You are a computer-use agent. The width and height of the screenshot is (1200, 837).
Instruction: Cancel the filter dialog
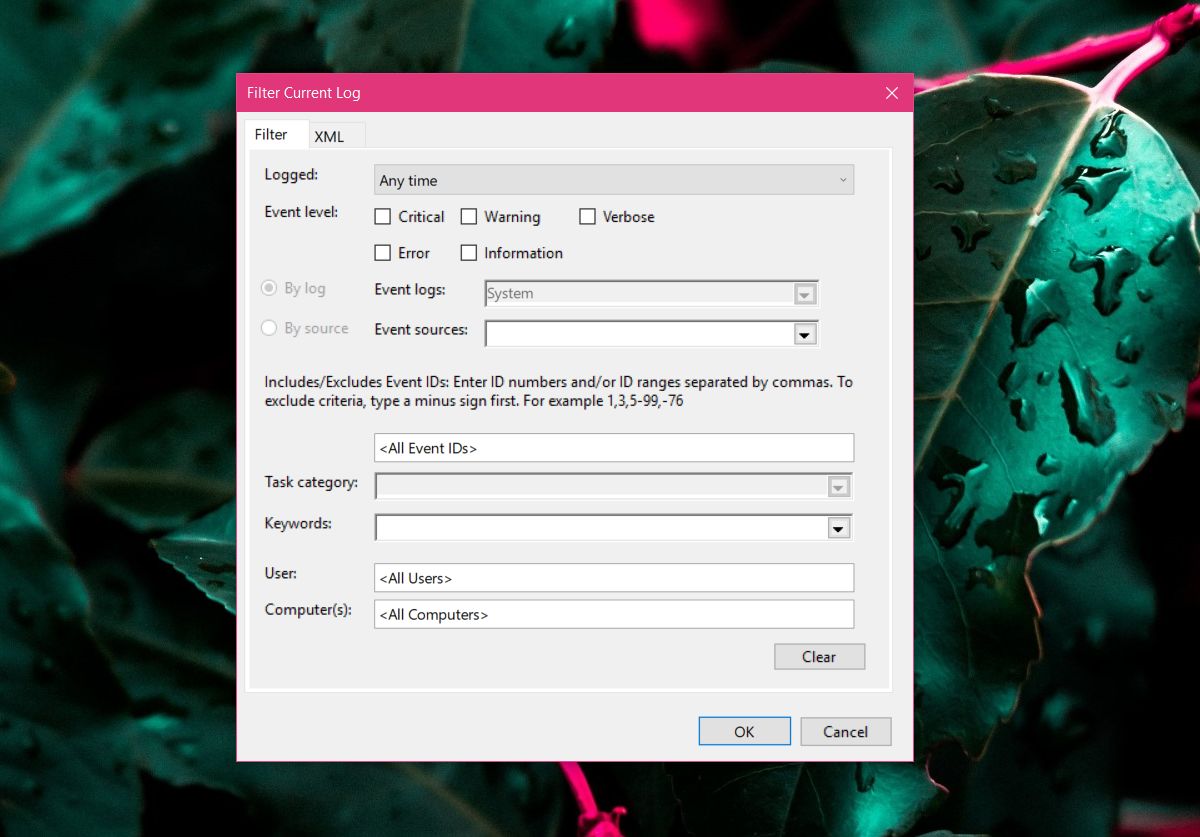[845, 731]
